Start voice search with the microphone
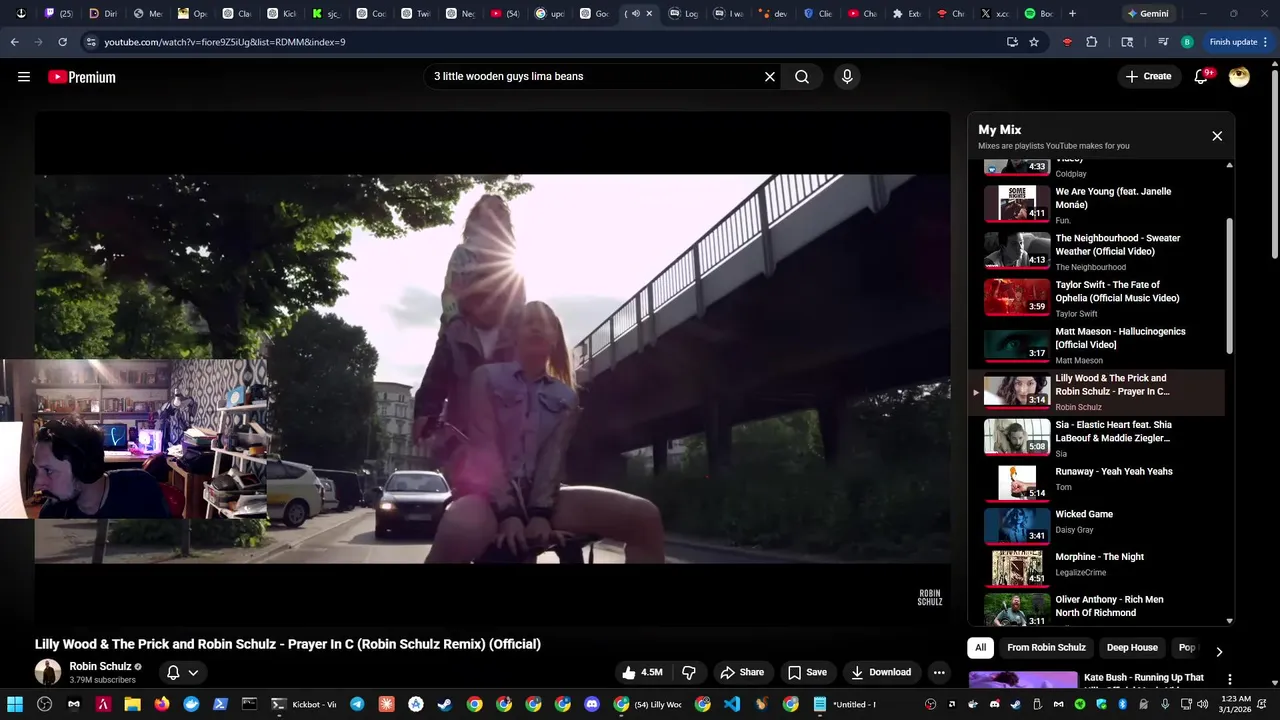 [x=847, y=77]
